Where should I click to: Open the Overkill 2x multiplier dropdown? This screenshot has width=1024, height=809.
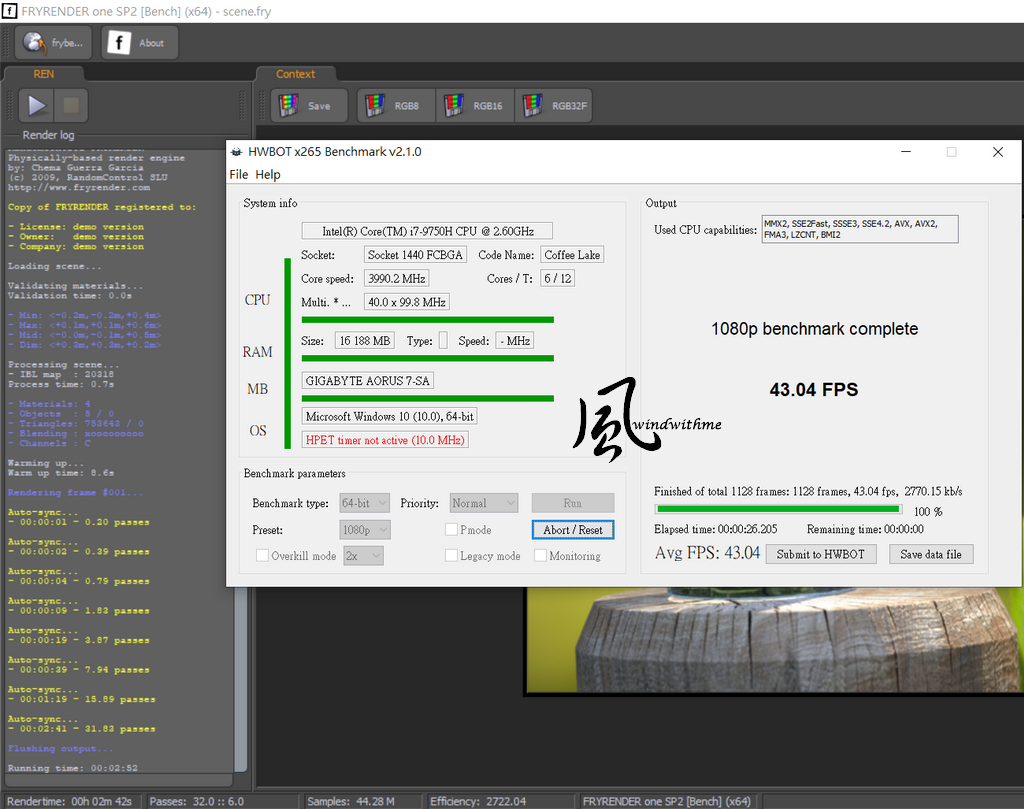pos(364,556)
